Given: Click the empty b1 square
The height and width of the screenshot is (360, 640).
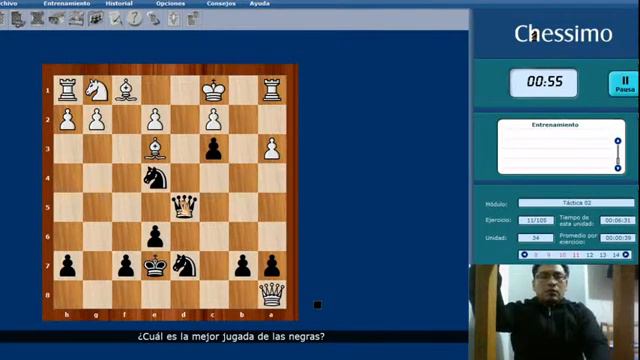Looking at the screenshot, I should point(243,90).
